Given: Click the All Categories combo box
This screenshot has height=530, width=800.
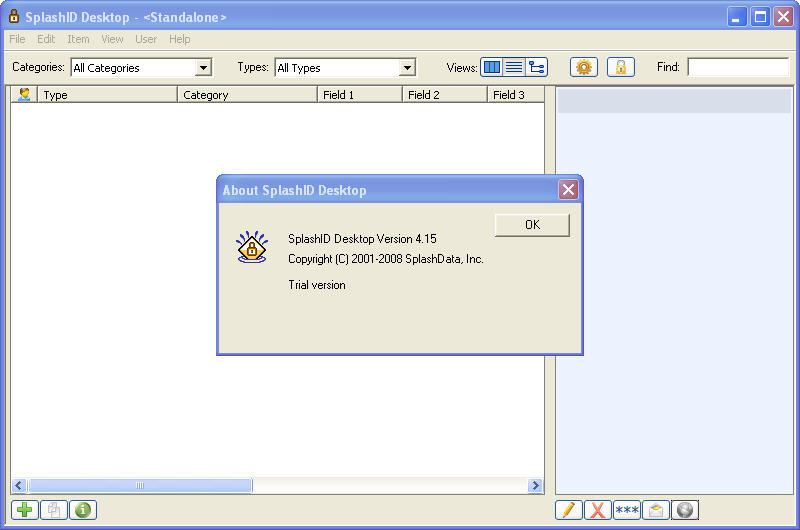Looking at the screenshot, I should click(x=141, y=67).
